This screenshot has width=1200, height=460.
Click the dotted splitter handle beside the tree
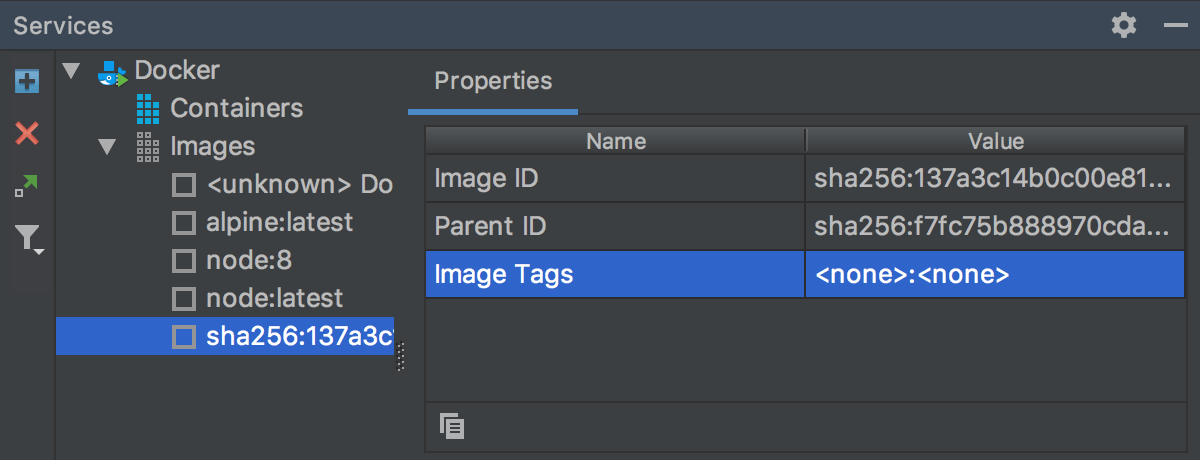point(401,357)
